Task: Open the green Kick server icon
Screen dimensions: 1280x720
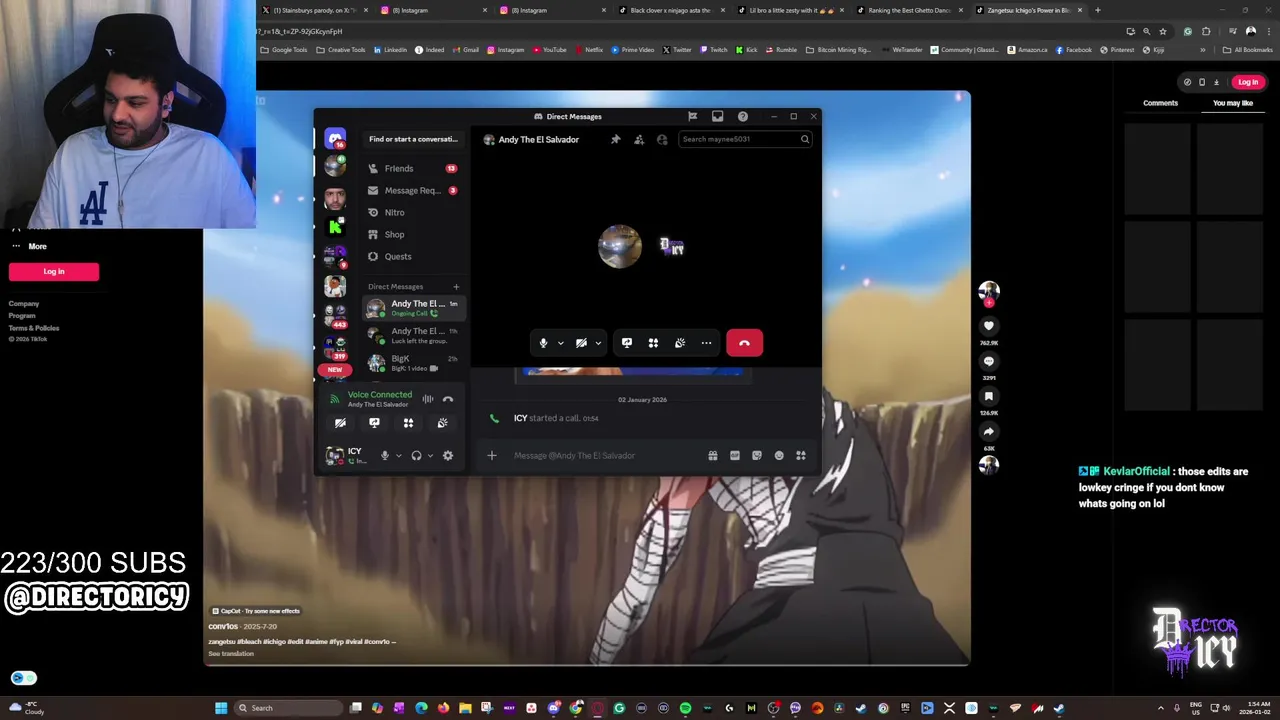Action: coord(335,227)
